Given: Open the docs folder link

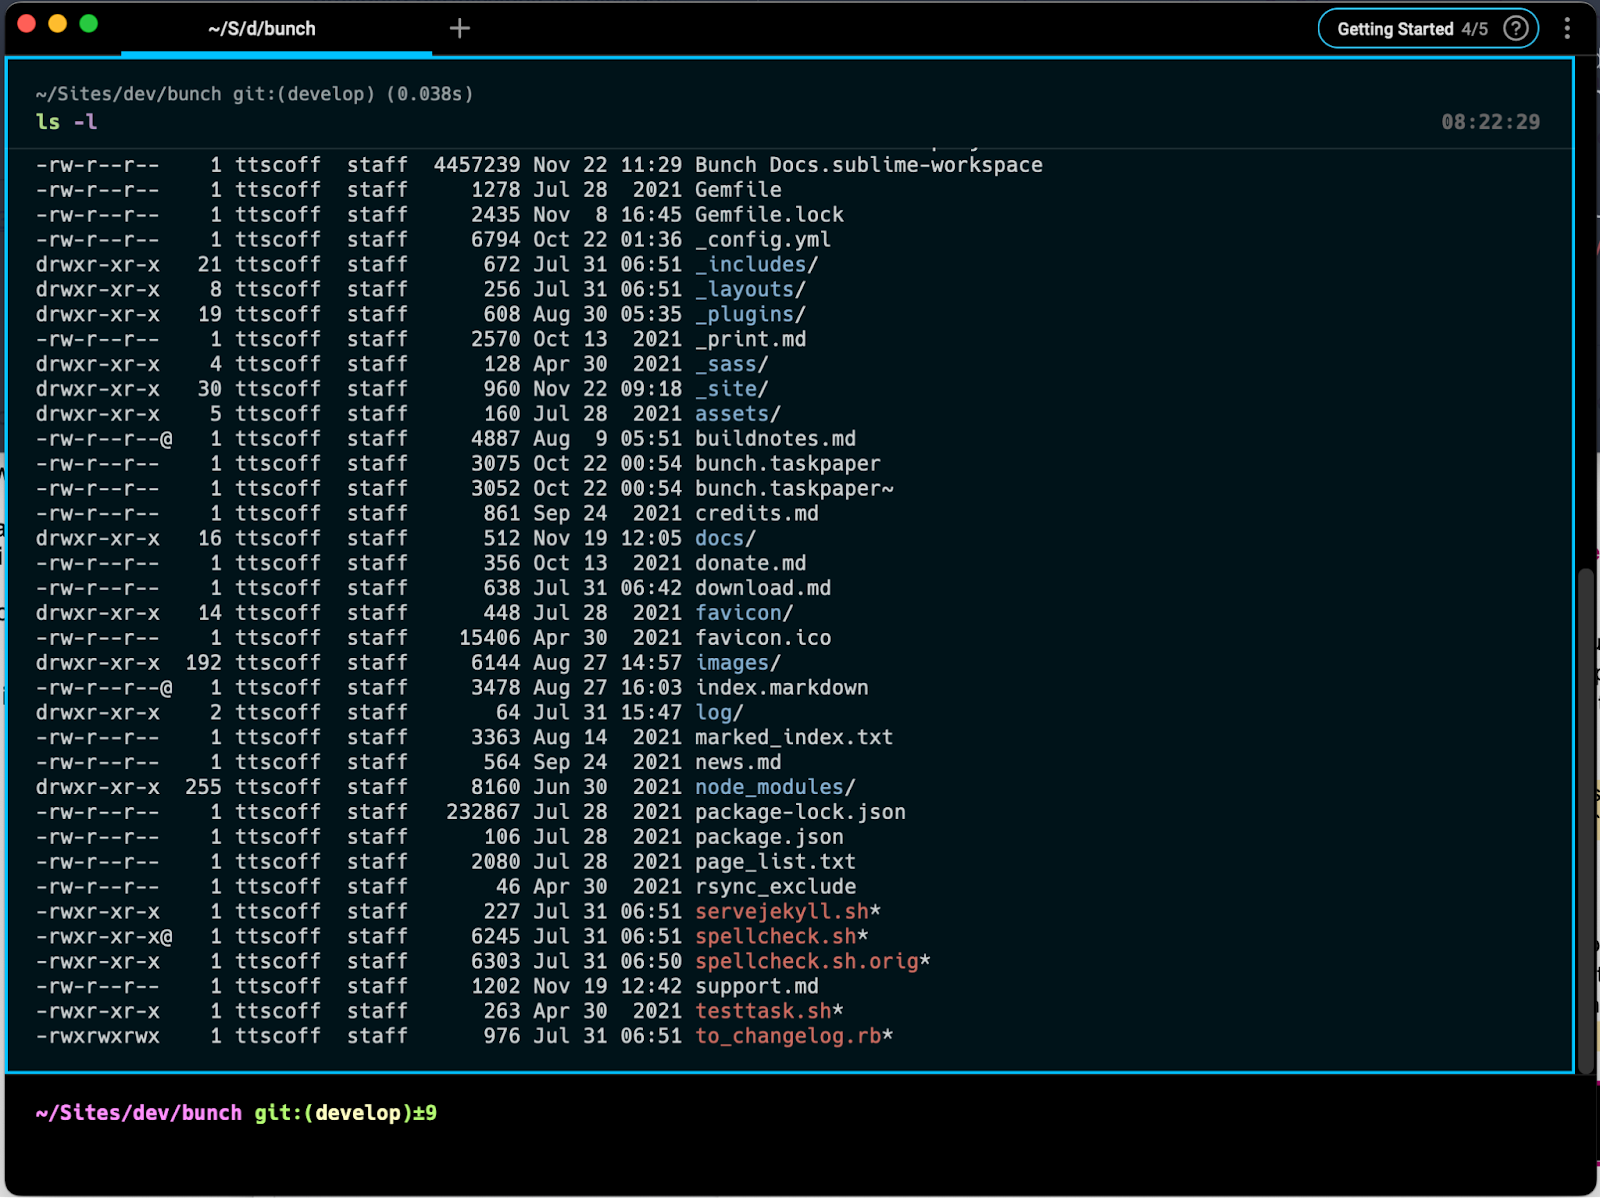Looking at the screenshot, I should tap(720, 537).
